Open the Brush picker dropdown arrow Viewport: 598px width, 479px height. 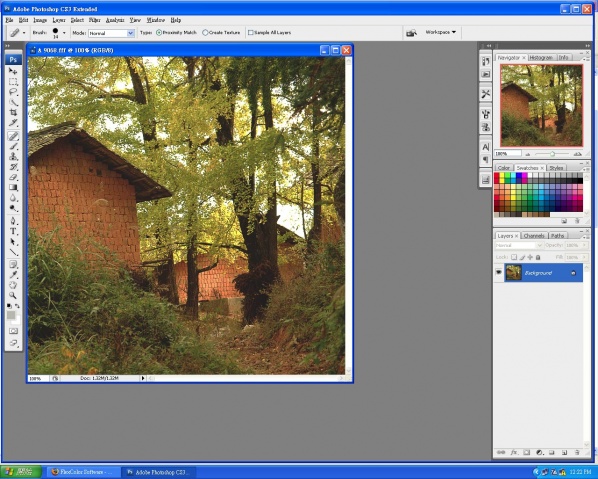coord(64,33)
